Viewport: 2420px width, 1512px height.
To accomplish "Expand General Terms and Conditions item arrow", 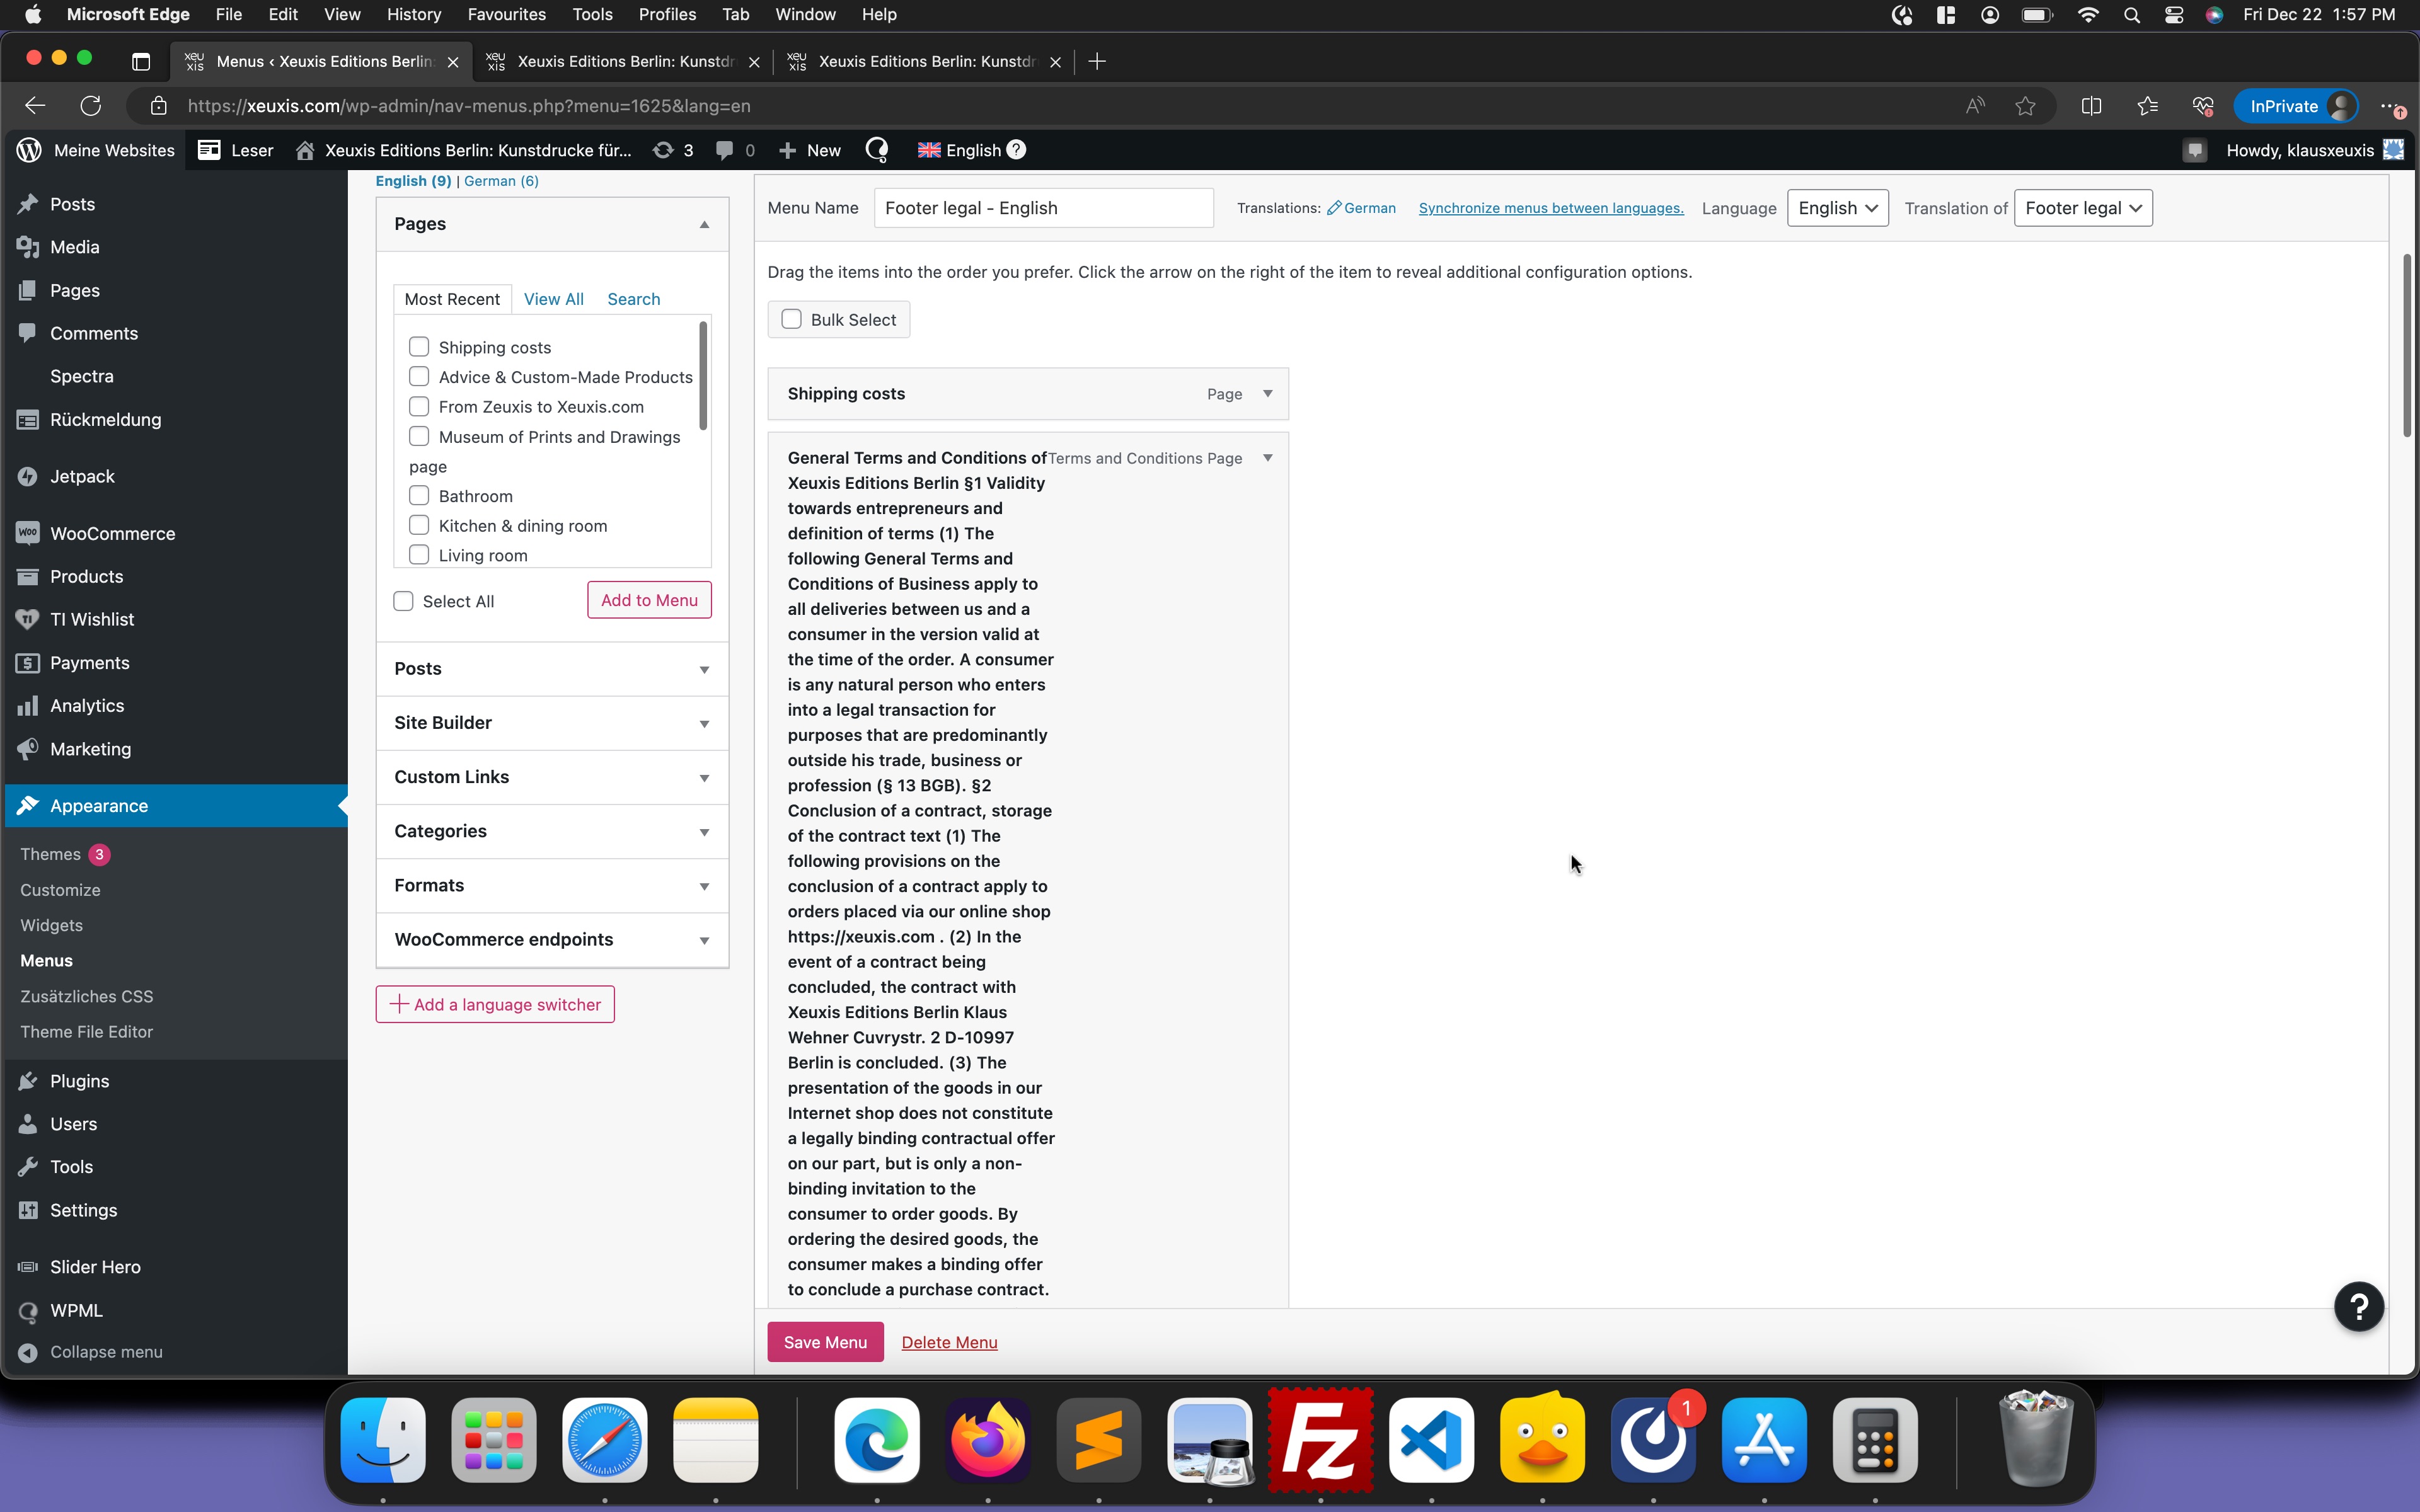I will (x=1267, y=458).
